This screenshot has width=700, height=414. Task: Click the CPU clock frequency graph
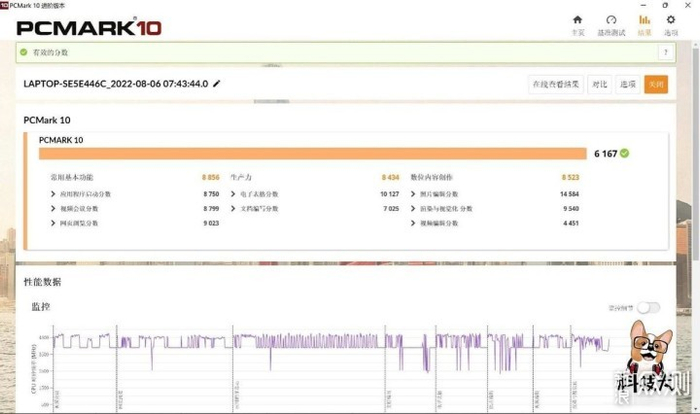330,368
